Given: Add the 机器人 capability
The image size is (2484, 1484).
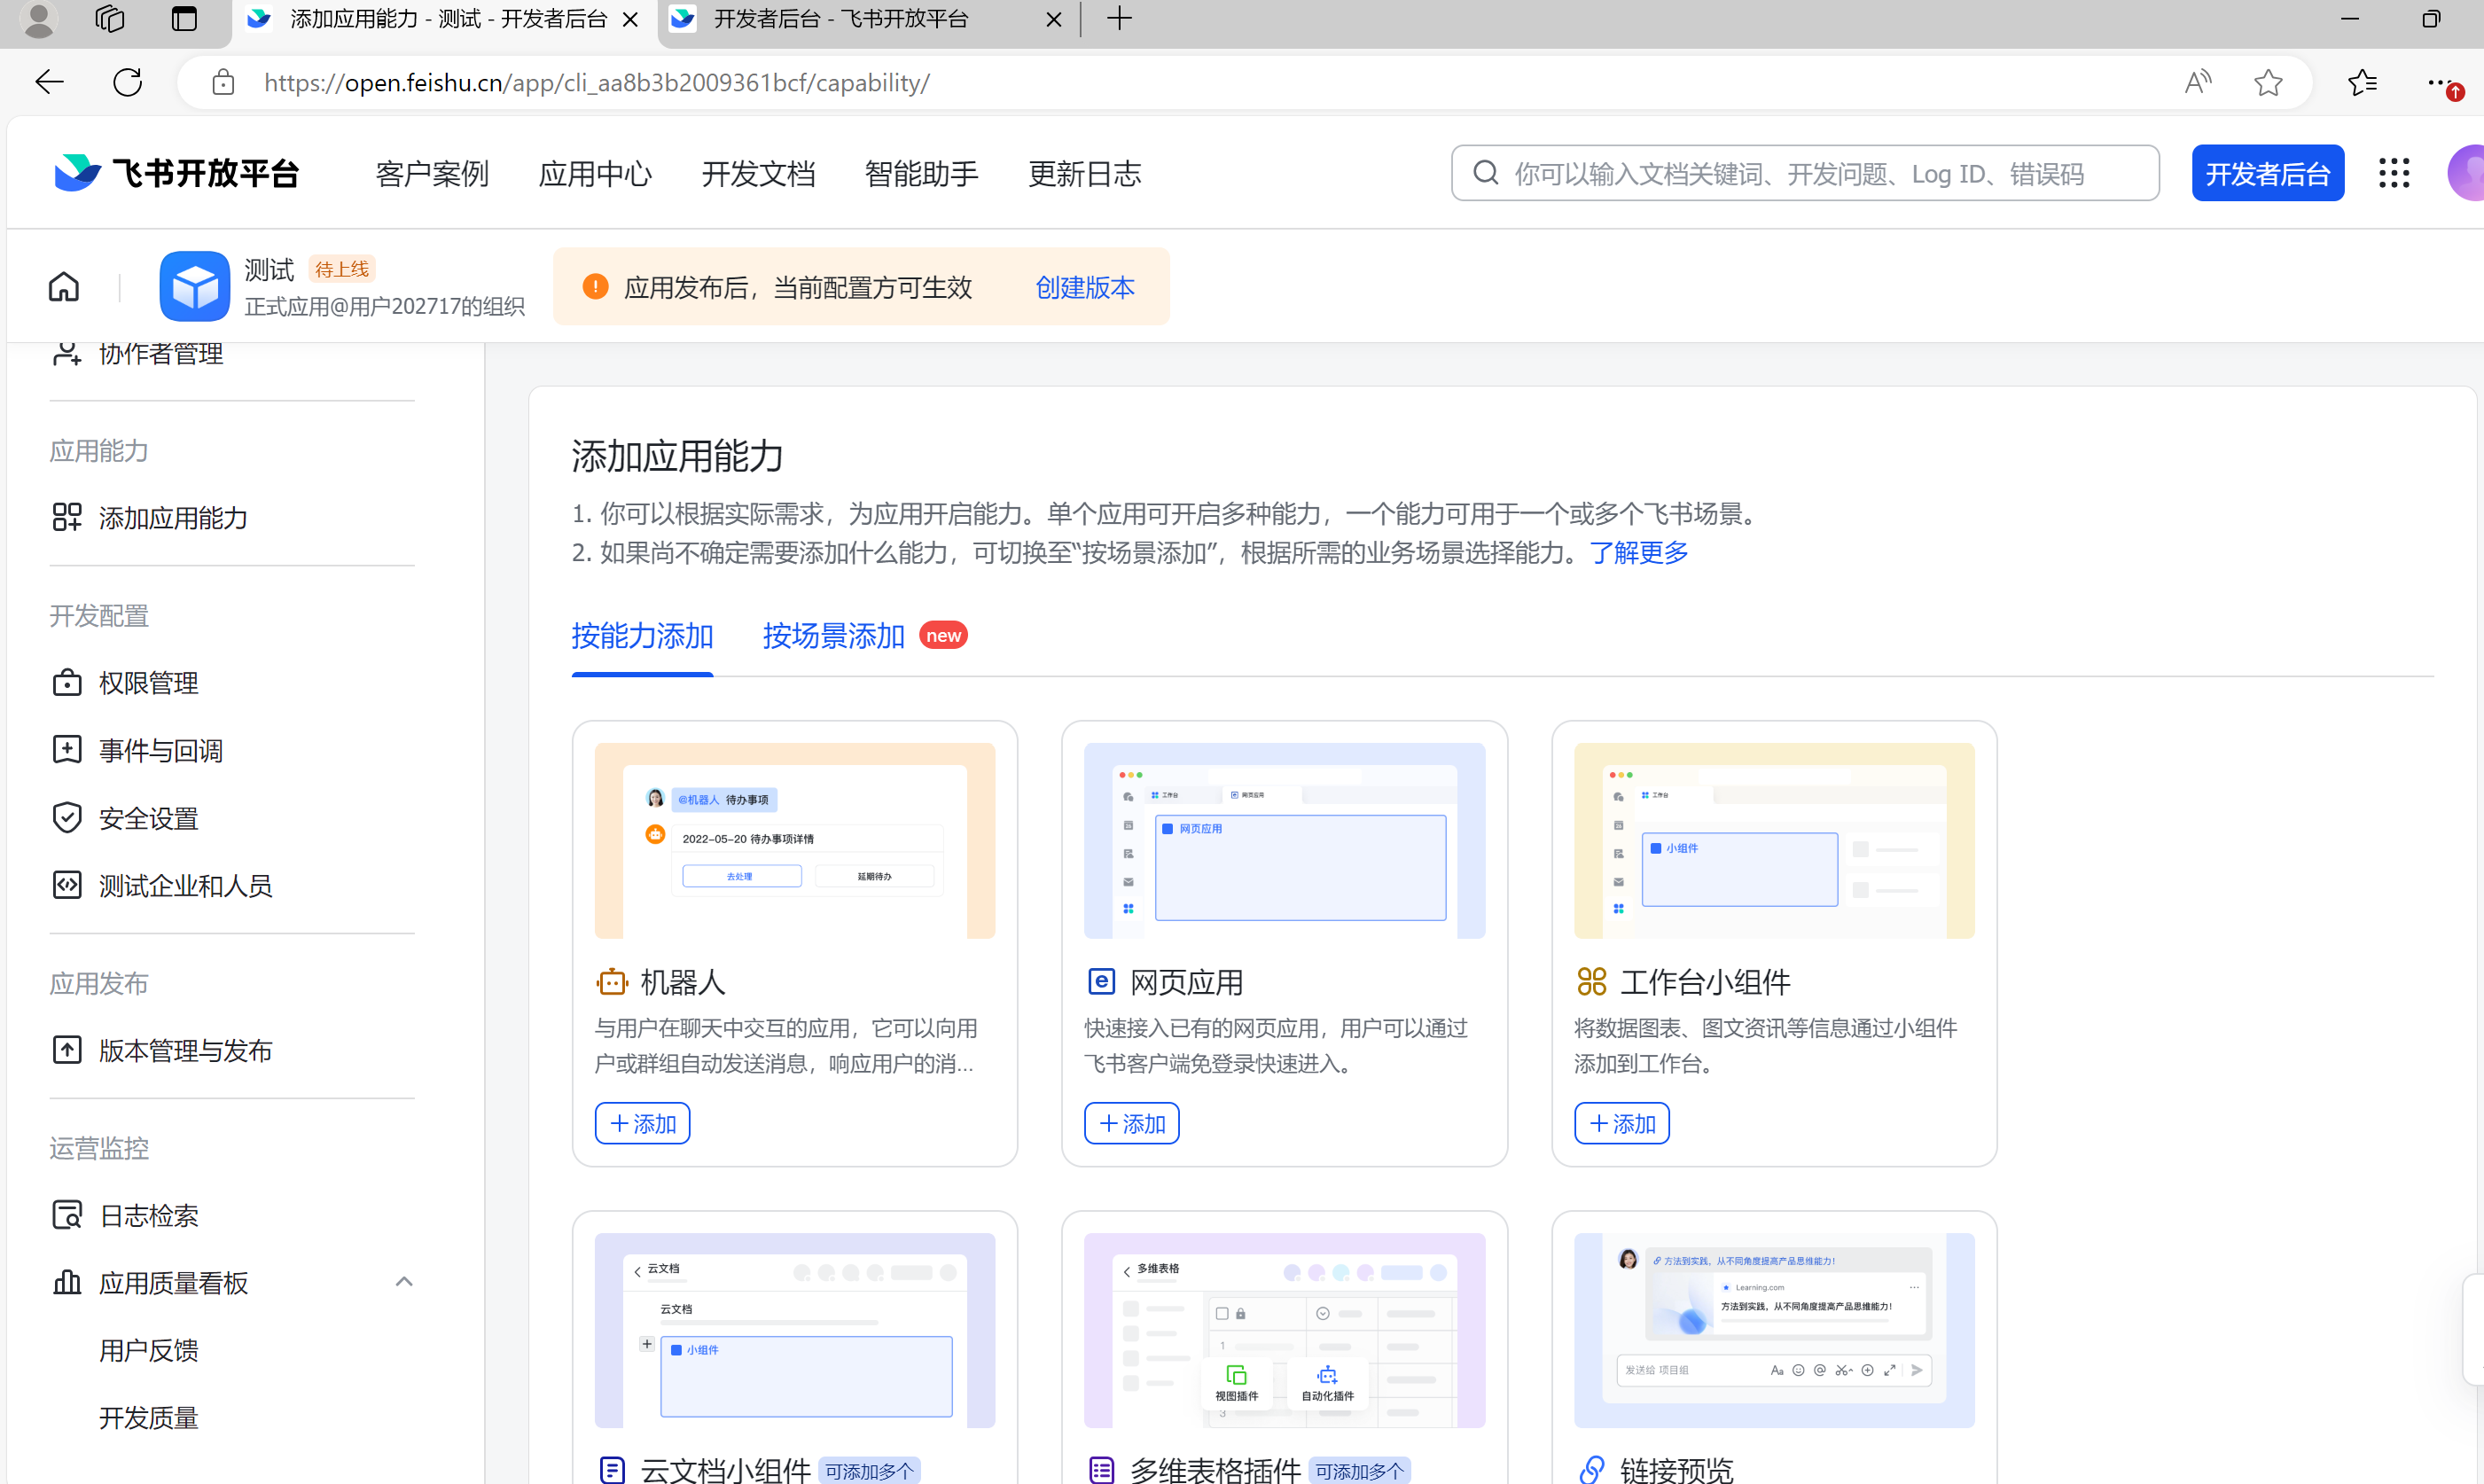Looking at the screenshot, I should 642,1123.
